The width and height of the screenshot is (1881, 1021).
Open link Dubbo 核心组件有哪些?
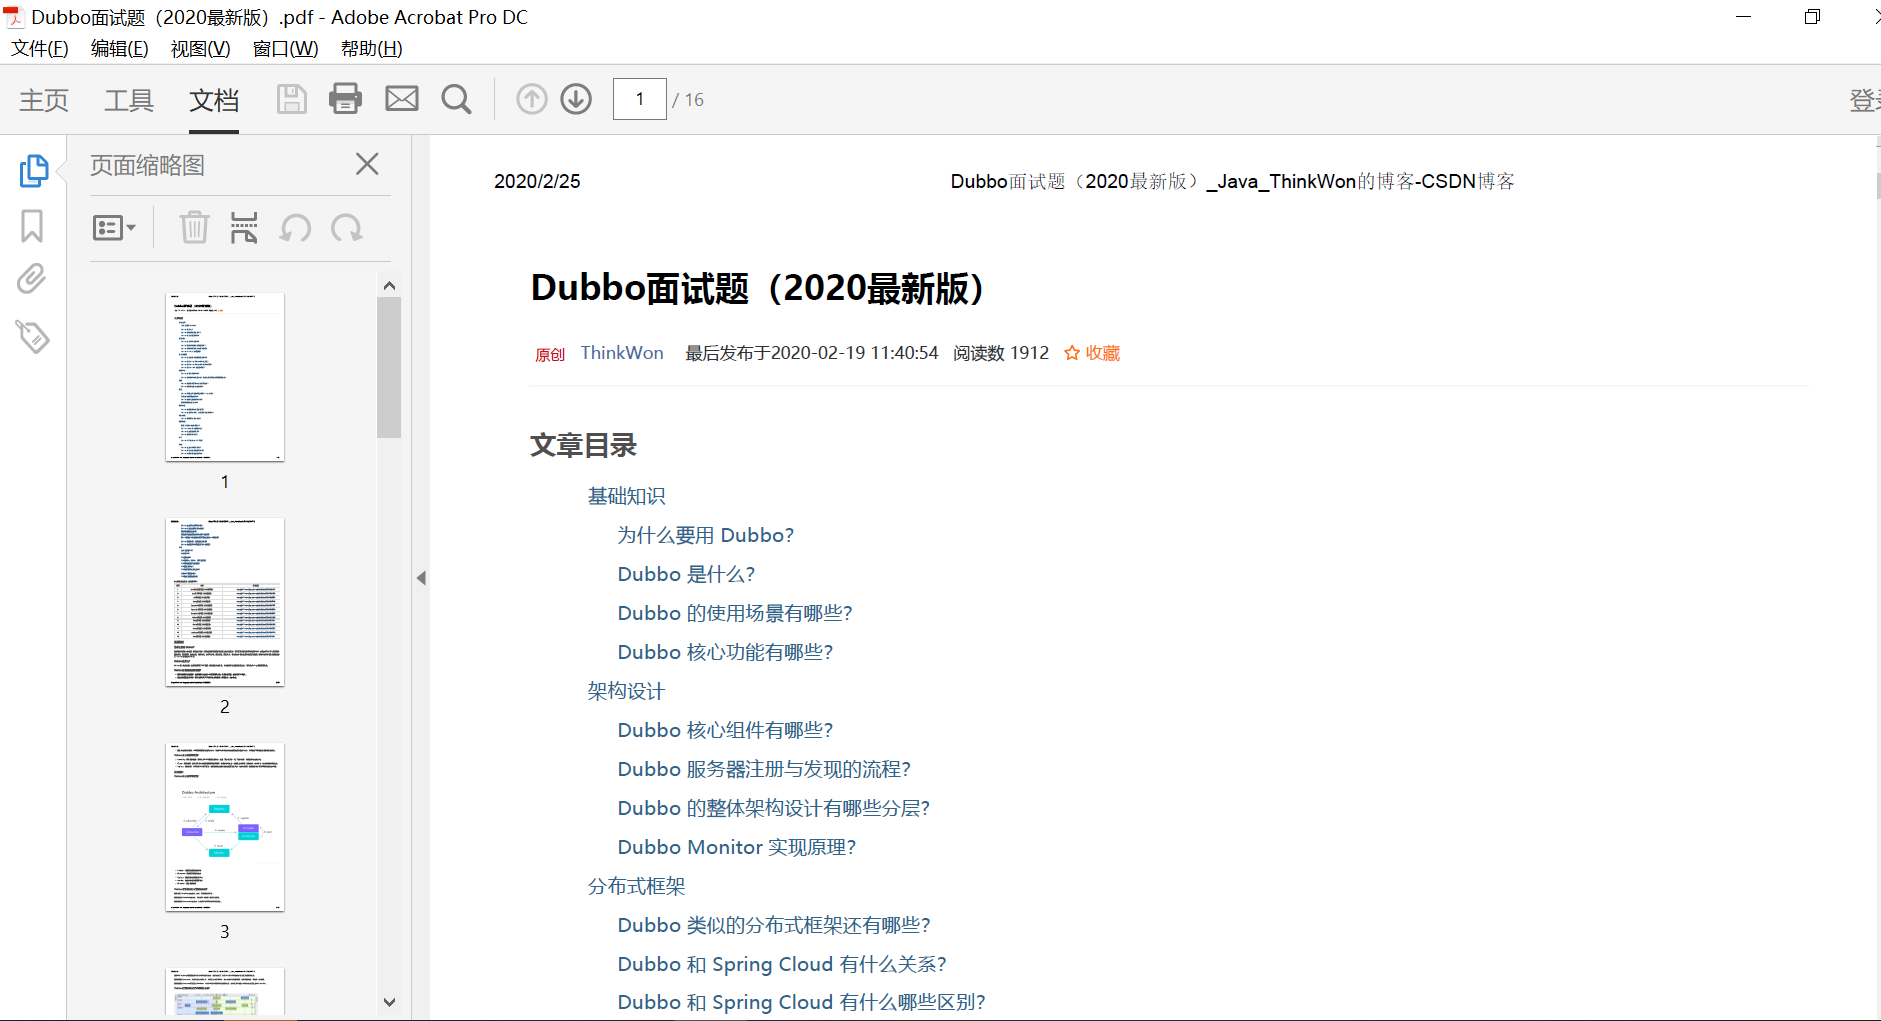click(x=725, y=730)
